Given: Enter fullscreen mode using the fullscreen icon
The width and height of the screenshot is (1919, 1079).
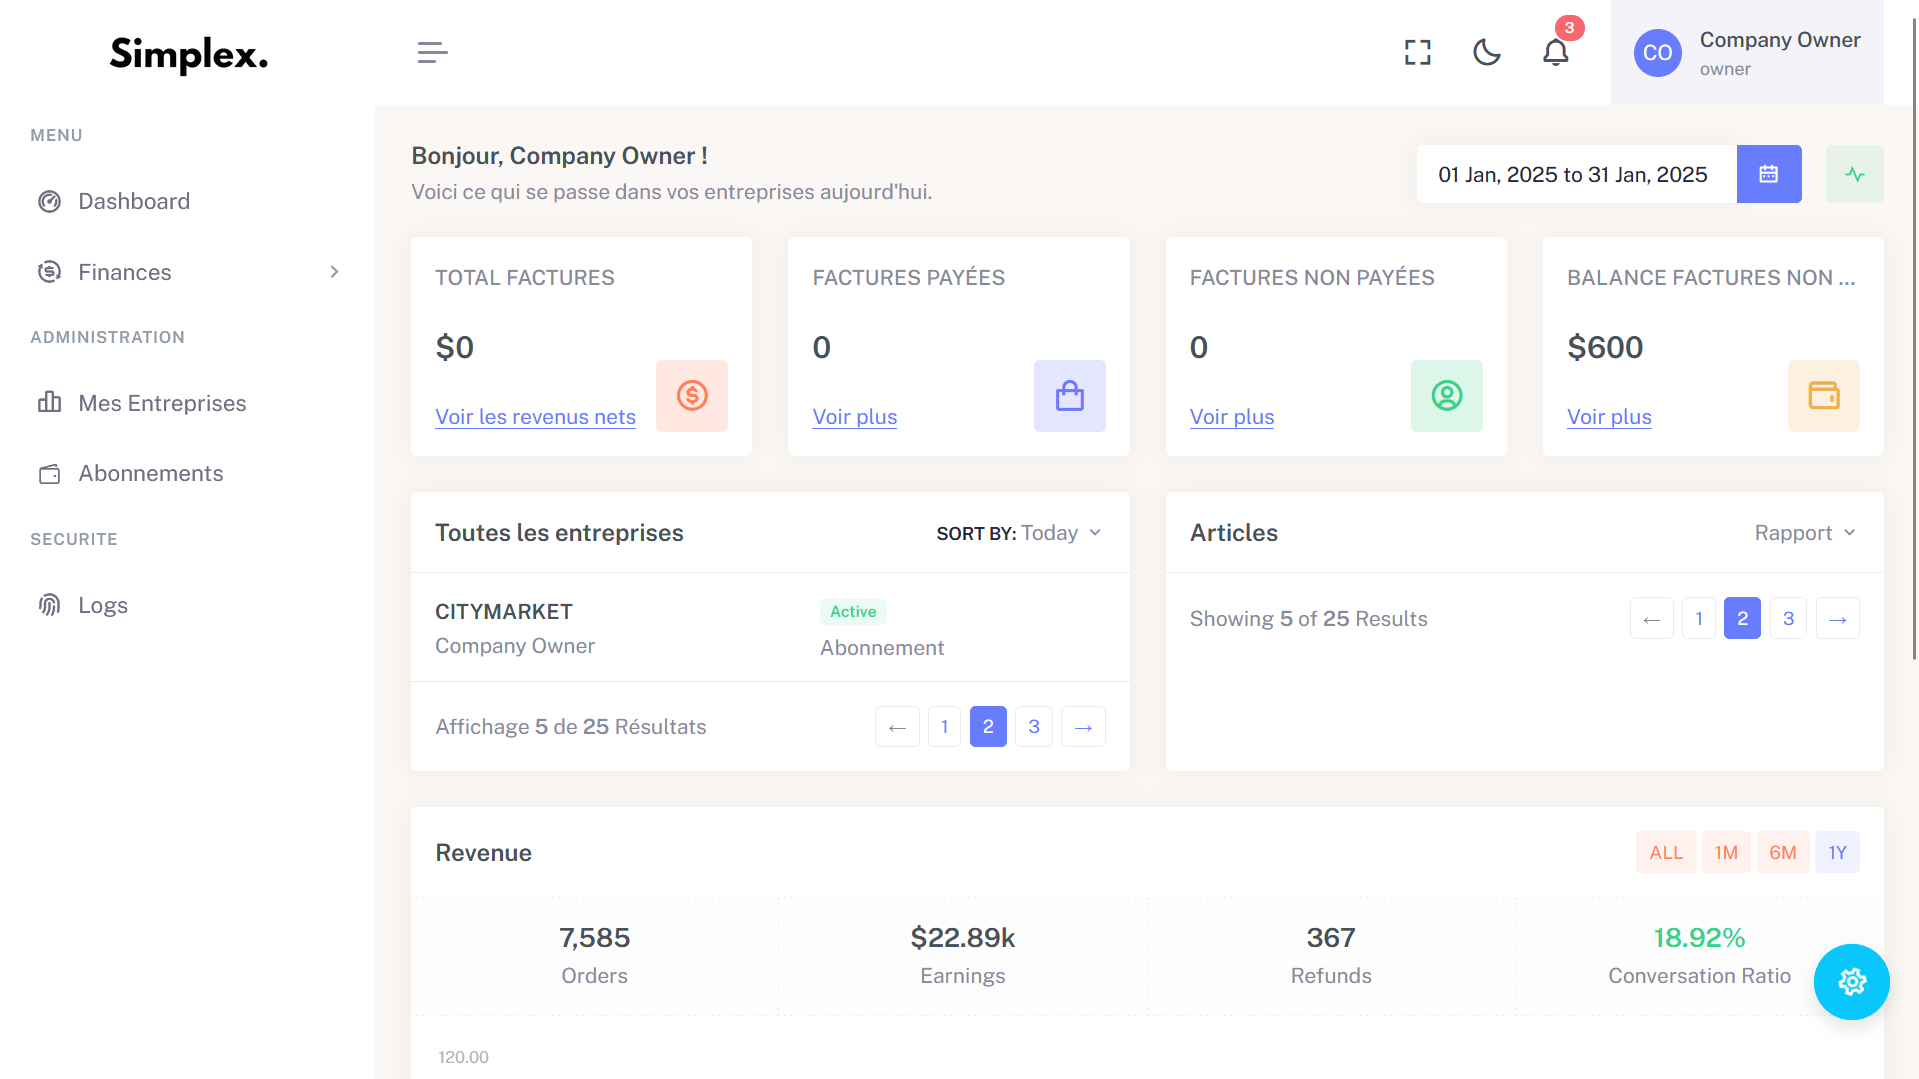Looking at the screenshot, I should point(1417,53).
